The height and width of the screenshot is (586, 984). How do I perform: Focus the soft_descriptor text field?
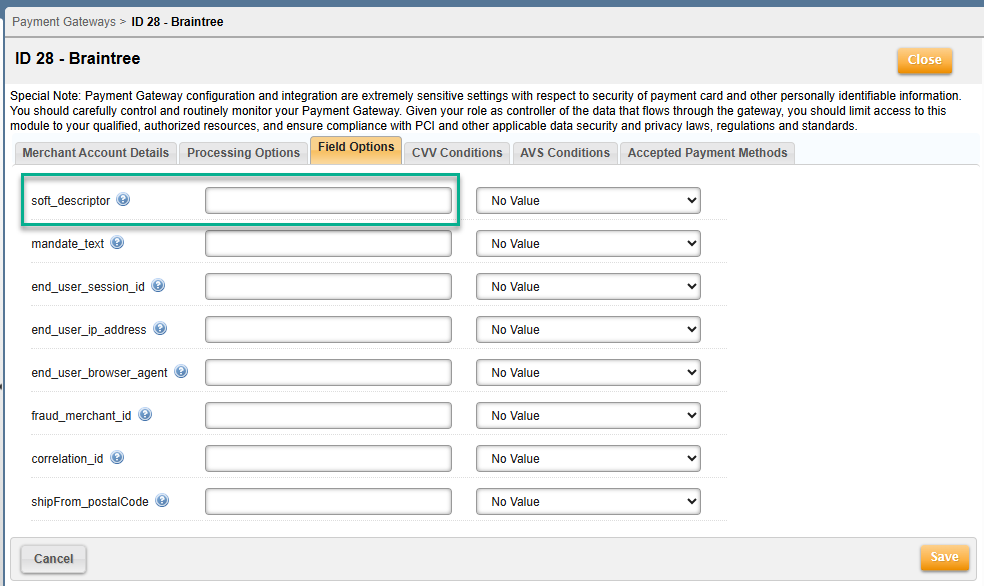pos(328,201)
